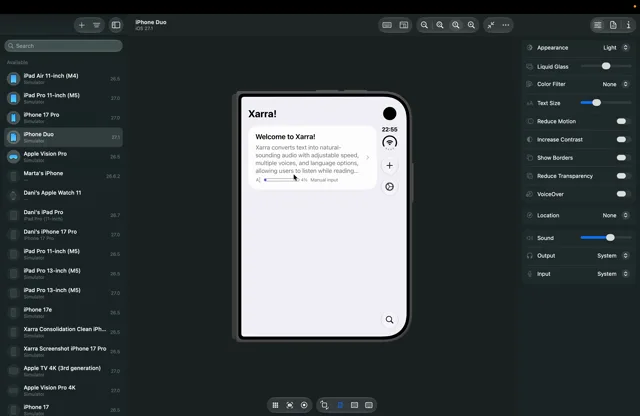Screen dimensions: 640x416
Task: Click the Liquid Glass slider handle
Action: (606, 66)
